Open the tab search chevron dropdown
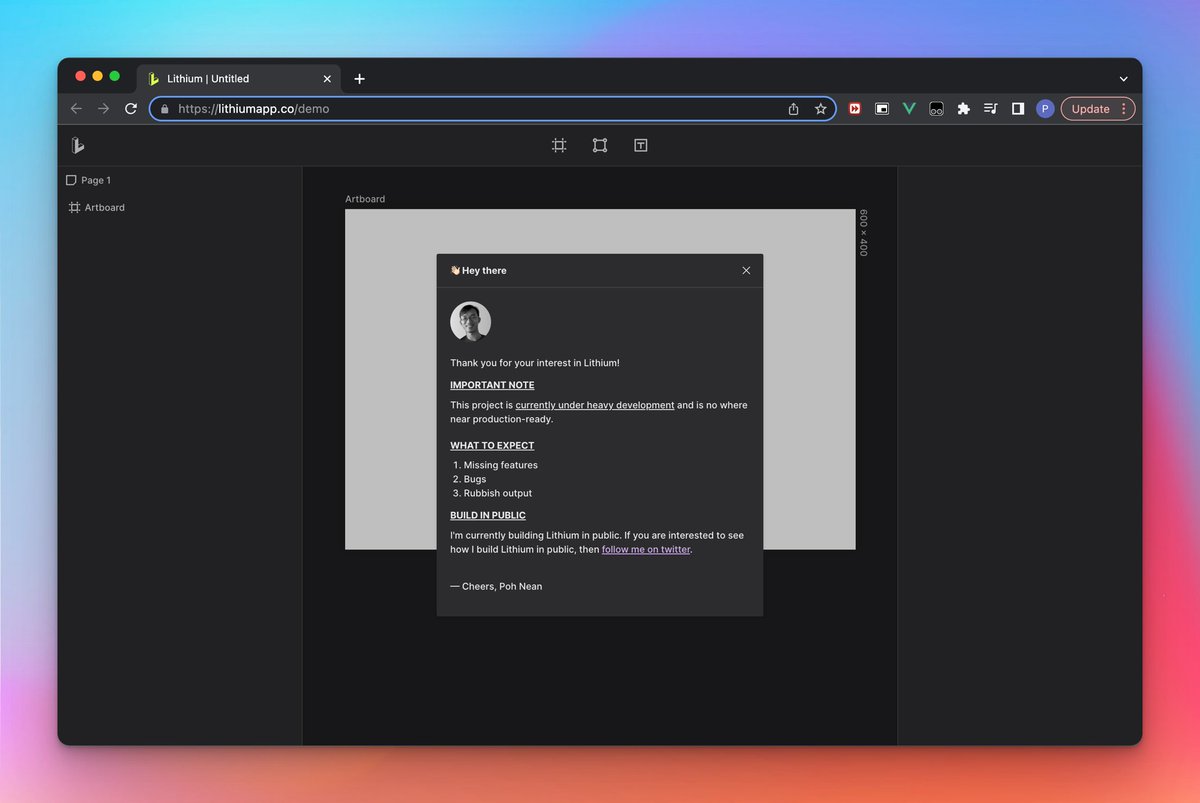 coord(1123,79)
